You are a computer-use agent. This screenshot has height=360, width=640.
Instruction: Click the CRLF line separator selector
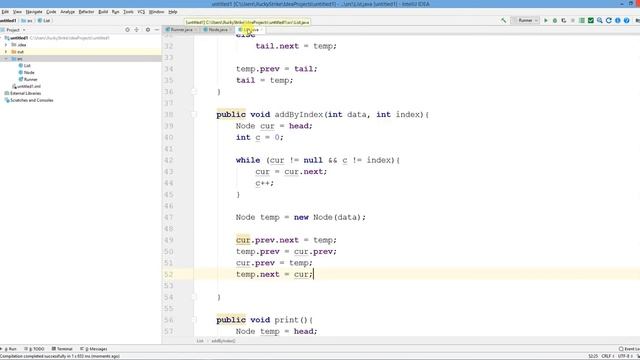(x=608, y=356)
